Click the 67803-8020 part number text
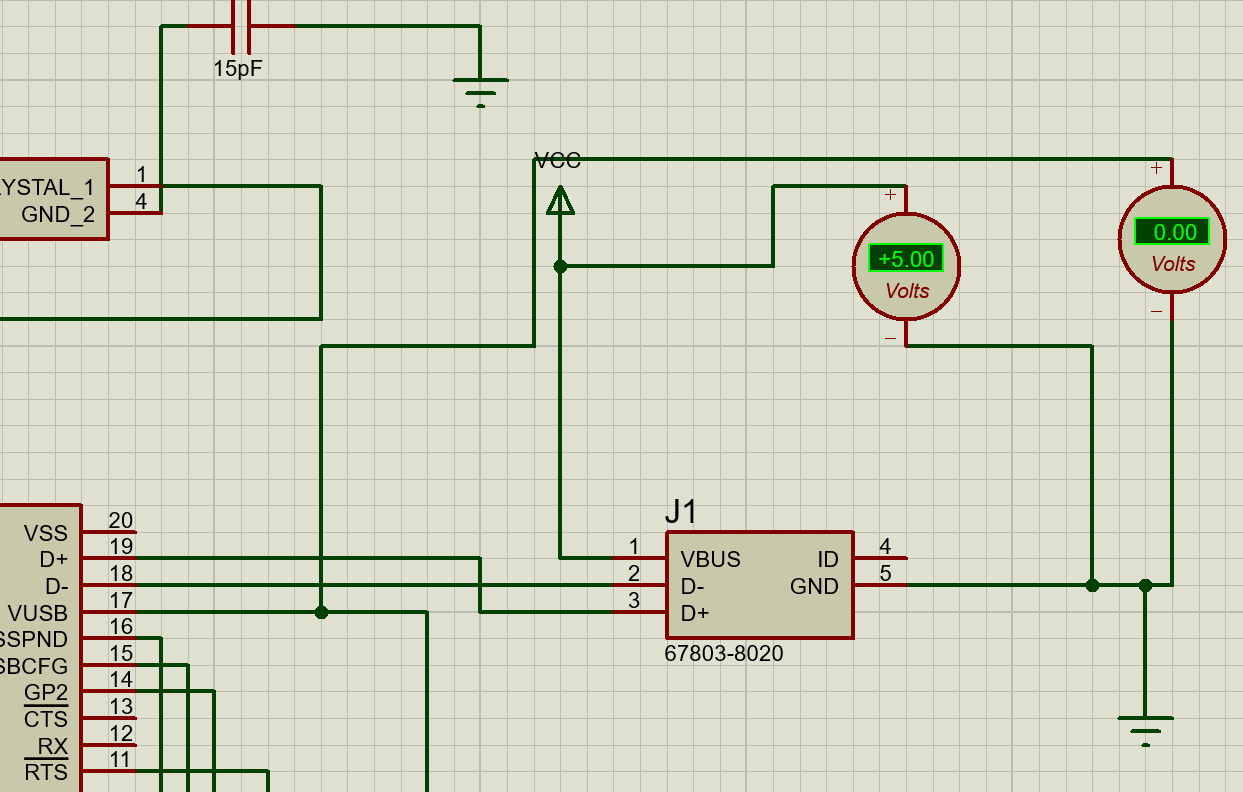Viewport: 1243px width, 792px height. click(x=724, y=653)
